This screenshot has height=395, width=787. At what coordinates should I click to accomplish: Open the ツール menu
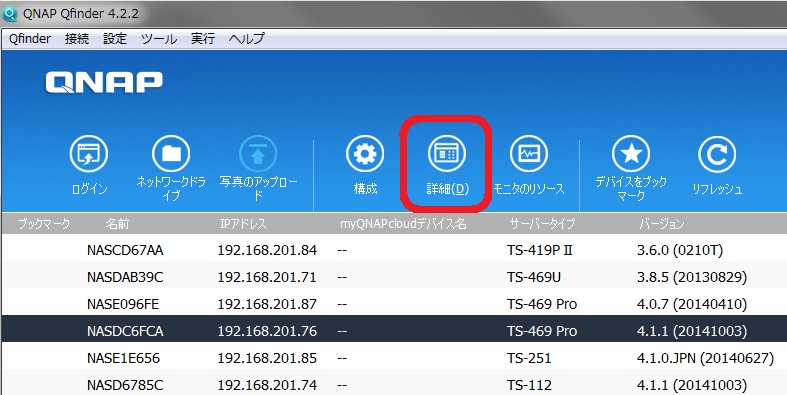[159, 39]
